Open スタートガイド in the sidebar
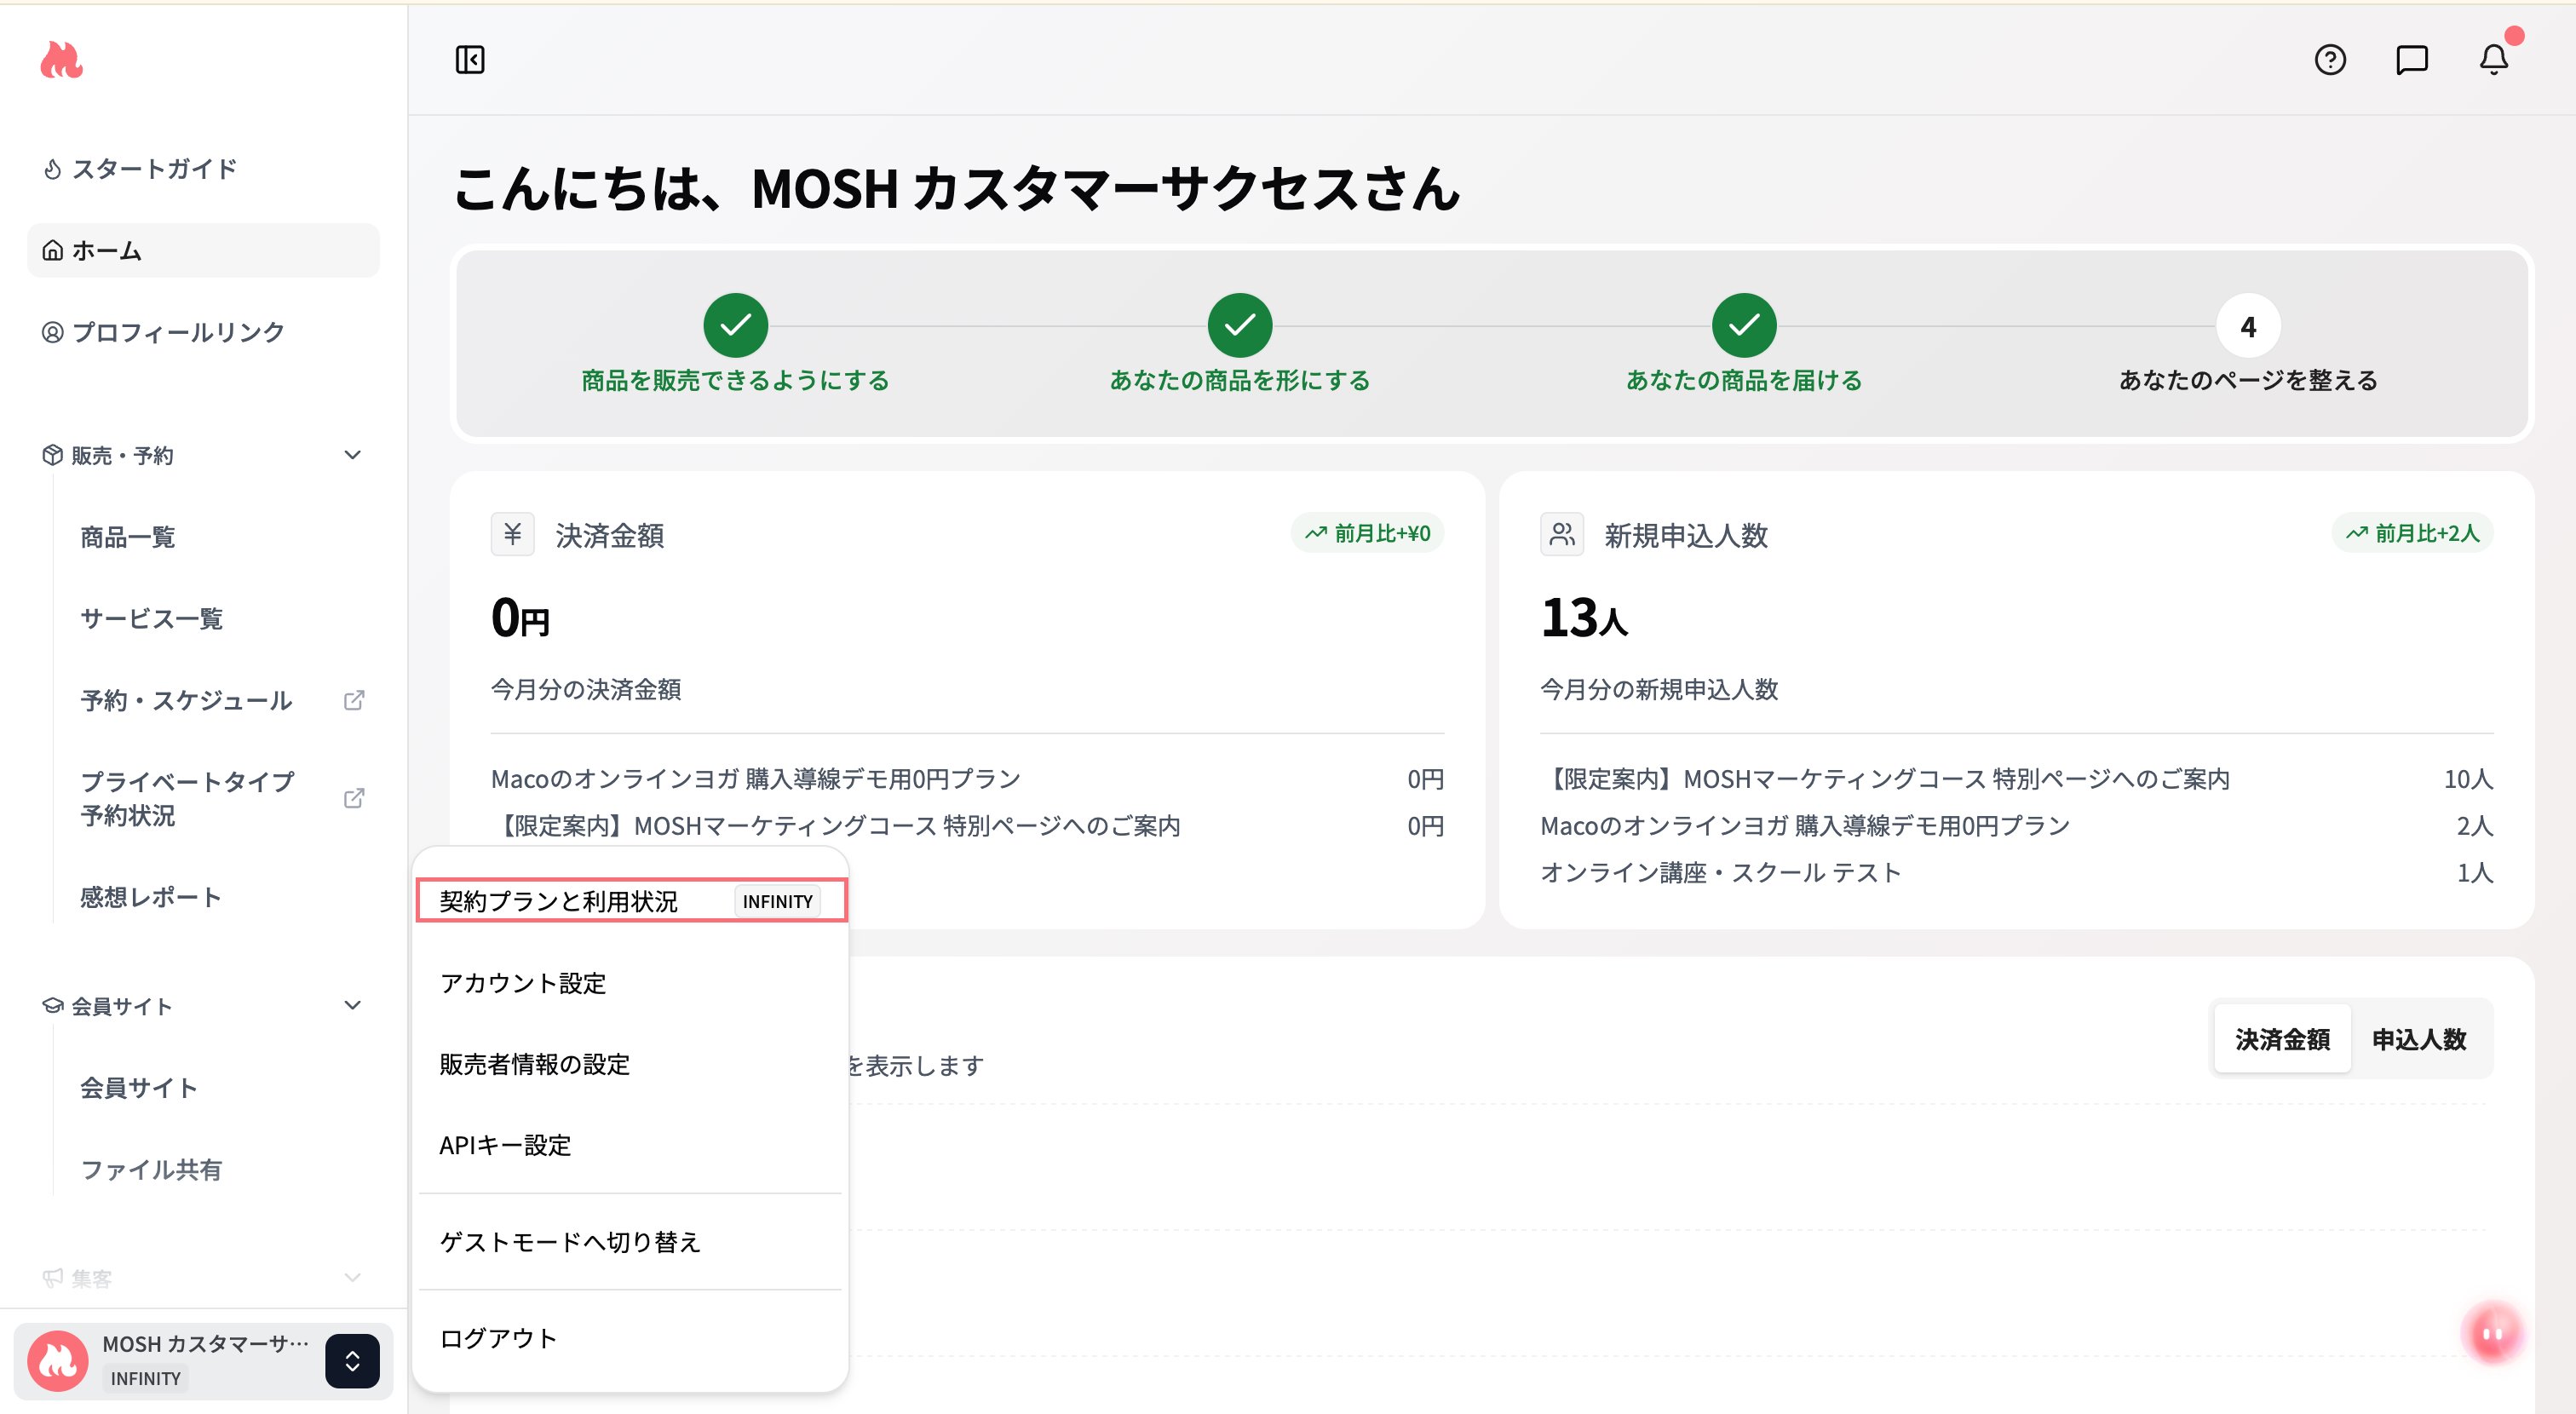 pyautogui.click(x=204, y=169)
